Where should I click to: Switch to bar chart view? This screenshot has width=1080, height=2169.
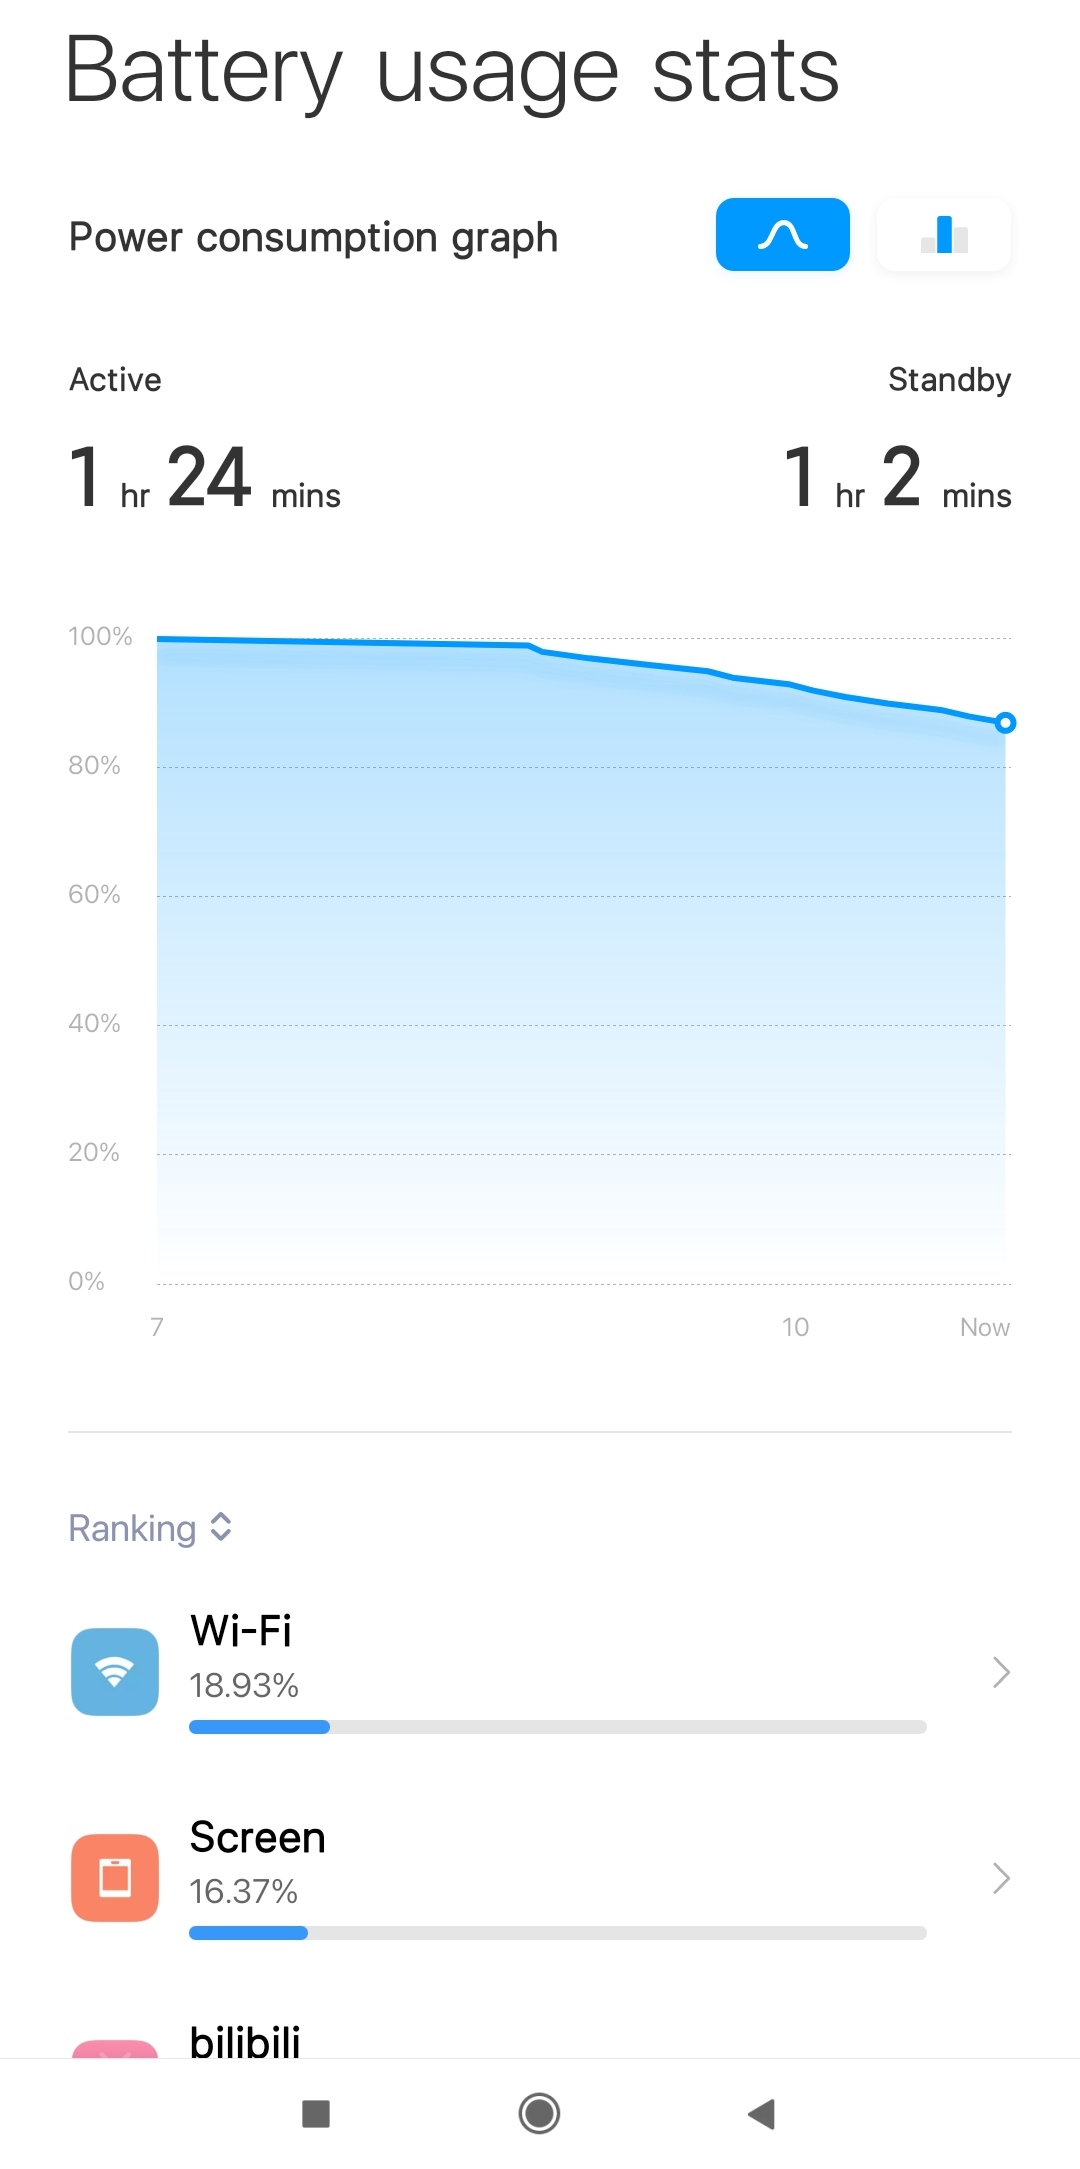coord(944,235)
